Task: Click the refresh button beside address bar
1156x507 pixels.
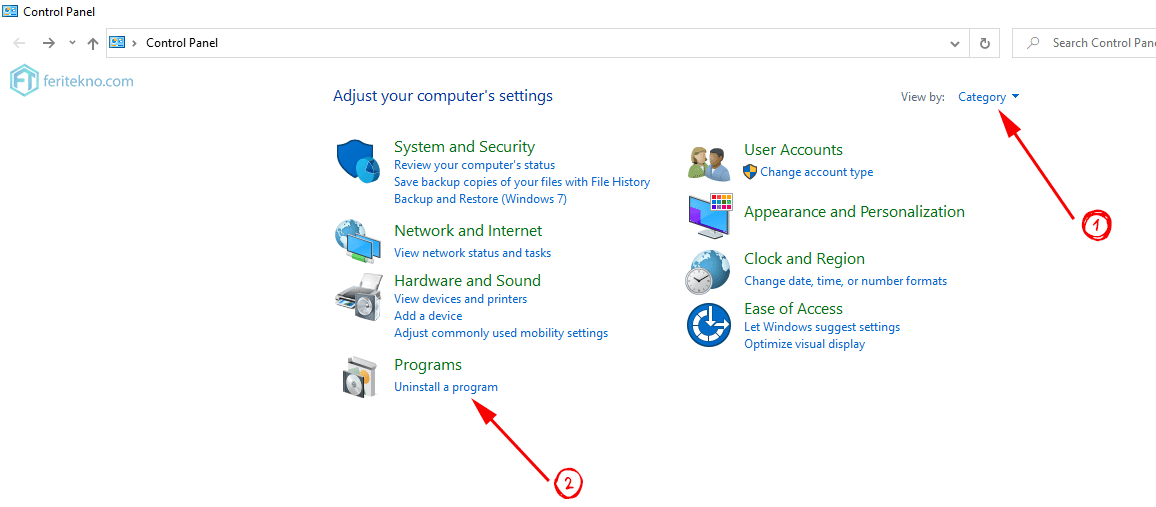Action: tap(984, 43)
